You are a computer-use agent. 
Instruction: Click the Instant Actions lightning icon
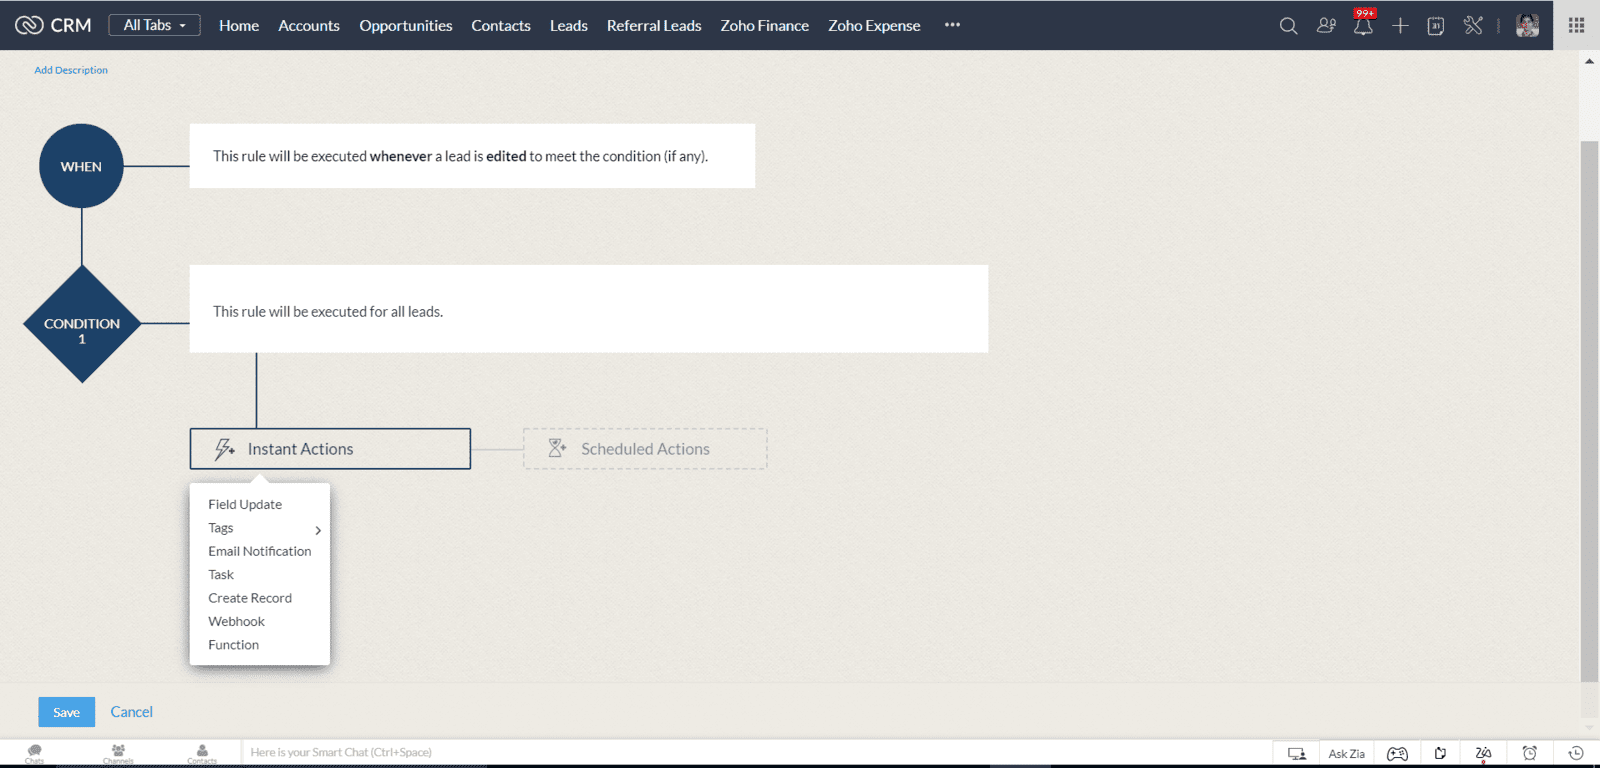click(x=225, y=449)
